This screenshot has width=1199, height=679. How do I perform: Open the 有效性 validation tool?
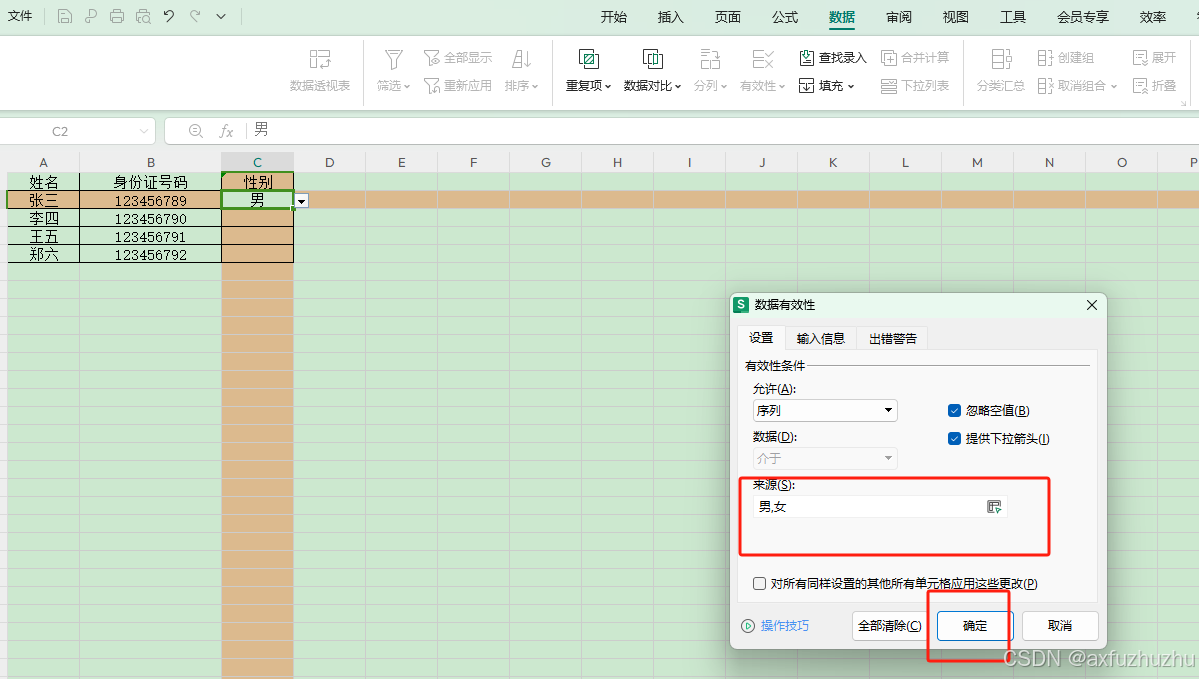762,70
